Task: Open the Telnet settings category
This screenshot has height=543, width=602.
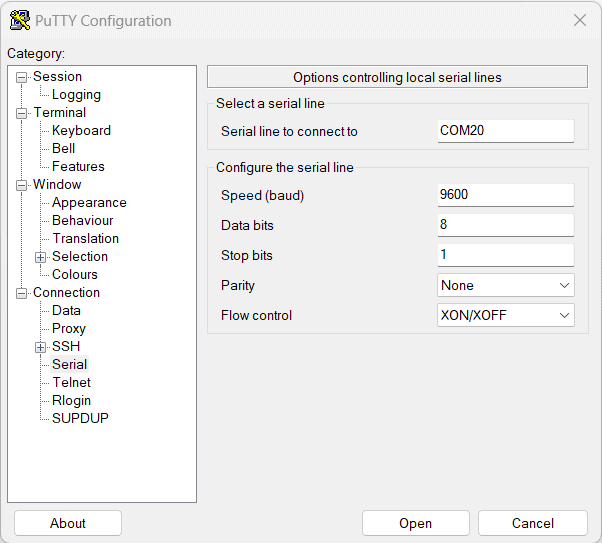Action: coord(71,383)
